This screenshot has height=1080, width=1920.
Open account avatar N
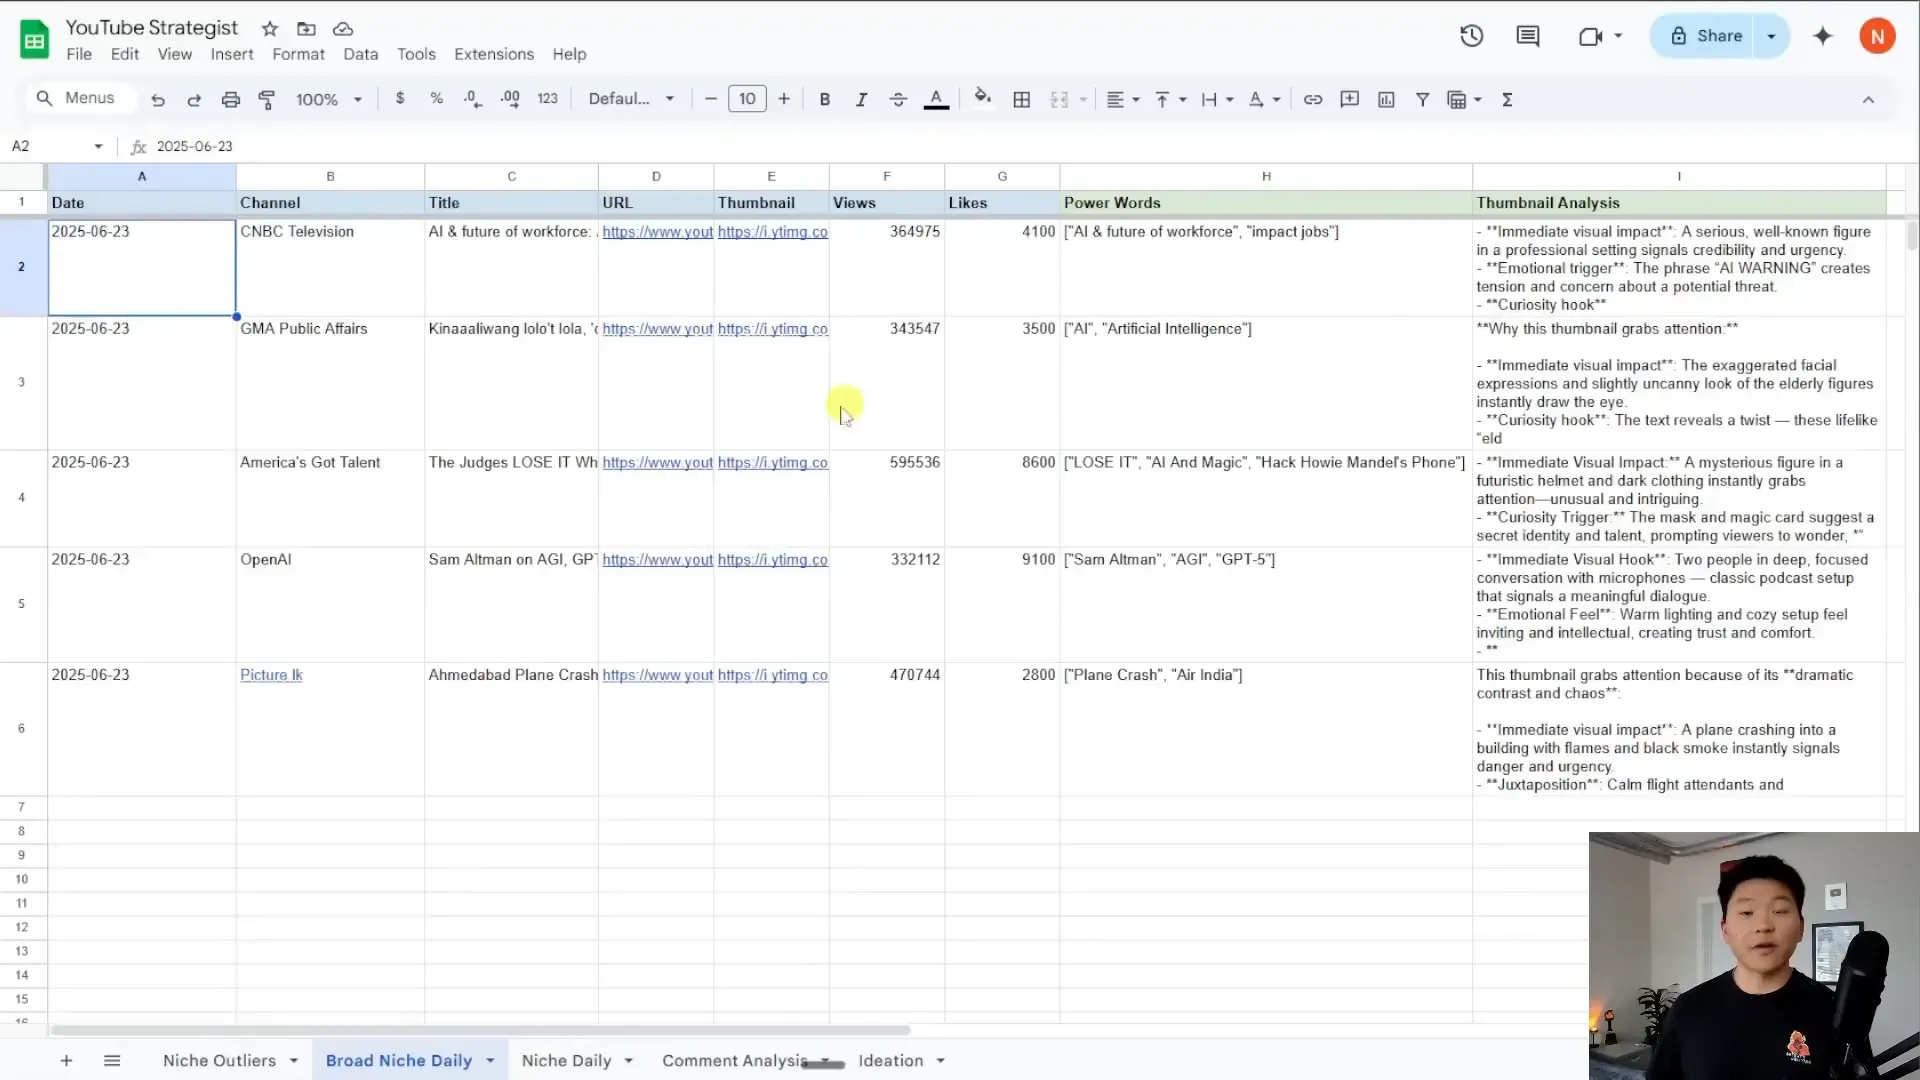coord(1877,36)
